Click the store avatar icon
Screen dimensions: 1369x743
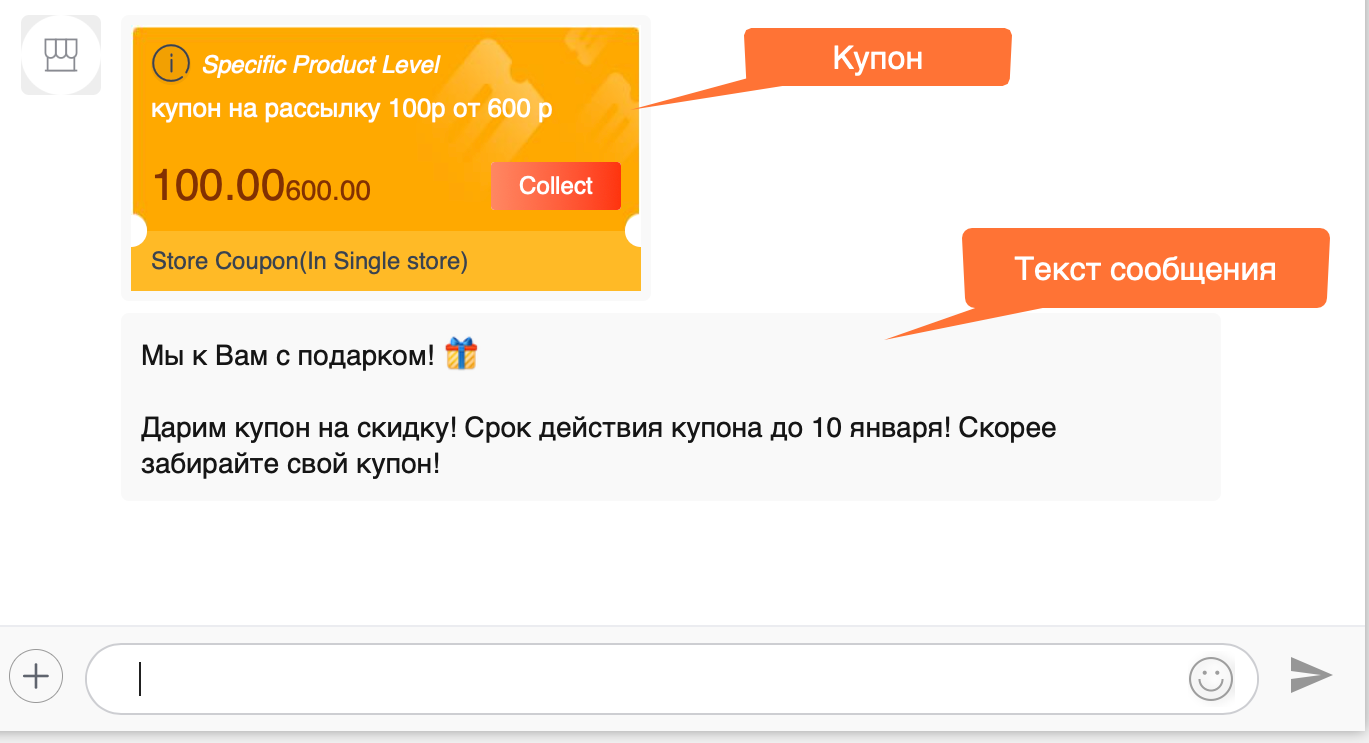(x=61, y=55)
